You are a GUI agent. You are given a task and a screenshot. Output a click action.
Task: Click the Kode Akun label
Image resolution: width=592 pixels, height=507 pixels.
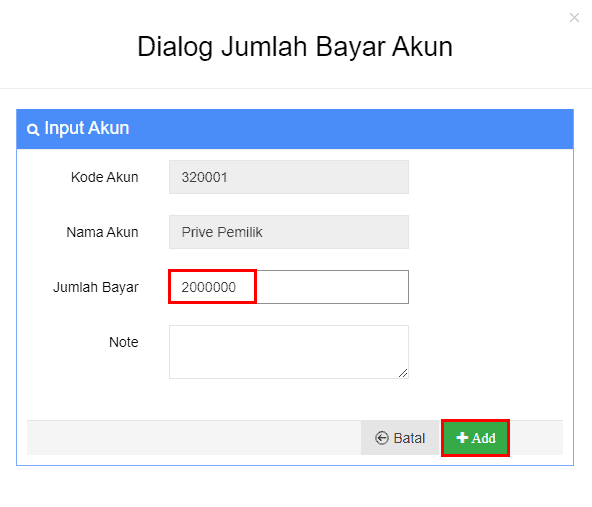tap(105, 177)
